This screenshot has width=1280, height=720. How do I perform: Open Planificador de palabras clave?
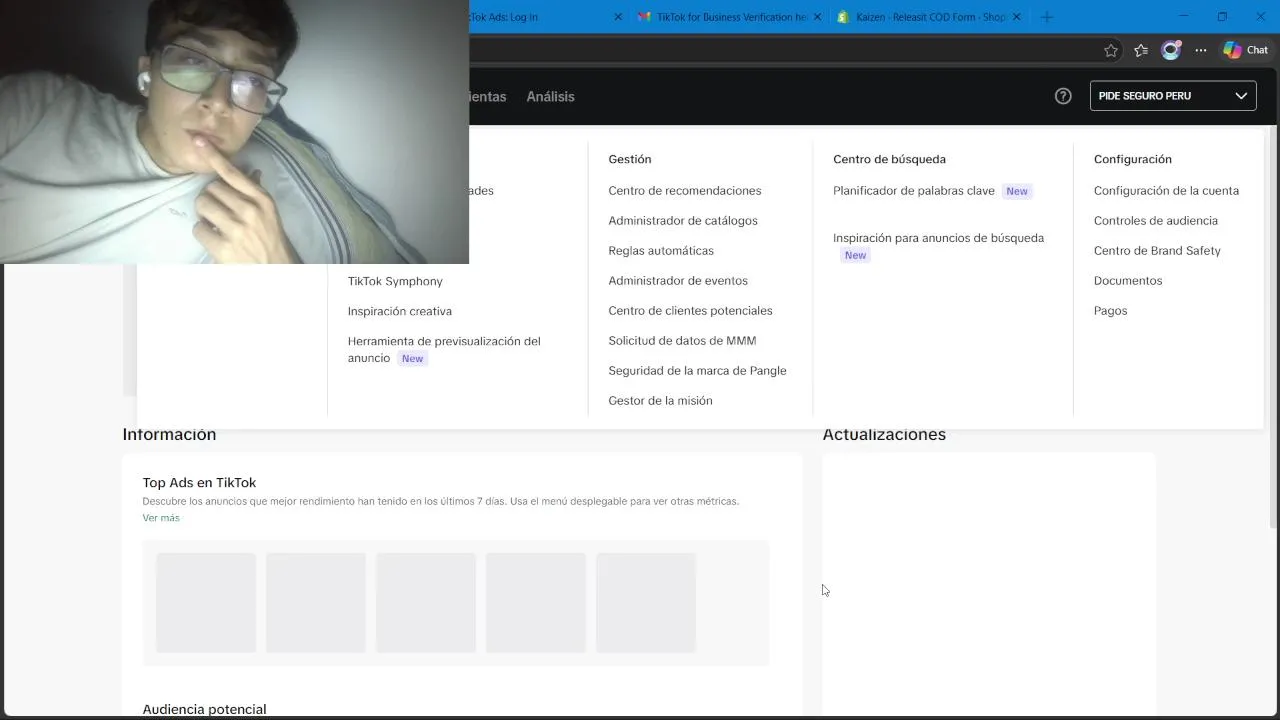[x=914, y=190]
